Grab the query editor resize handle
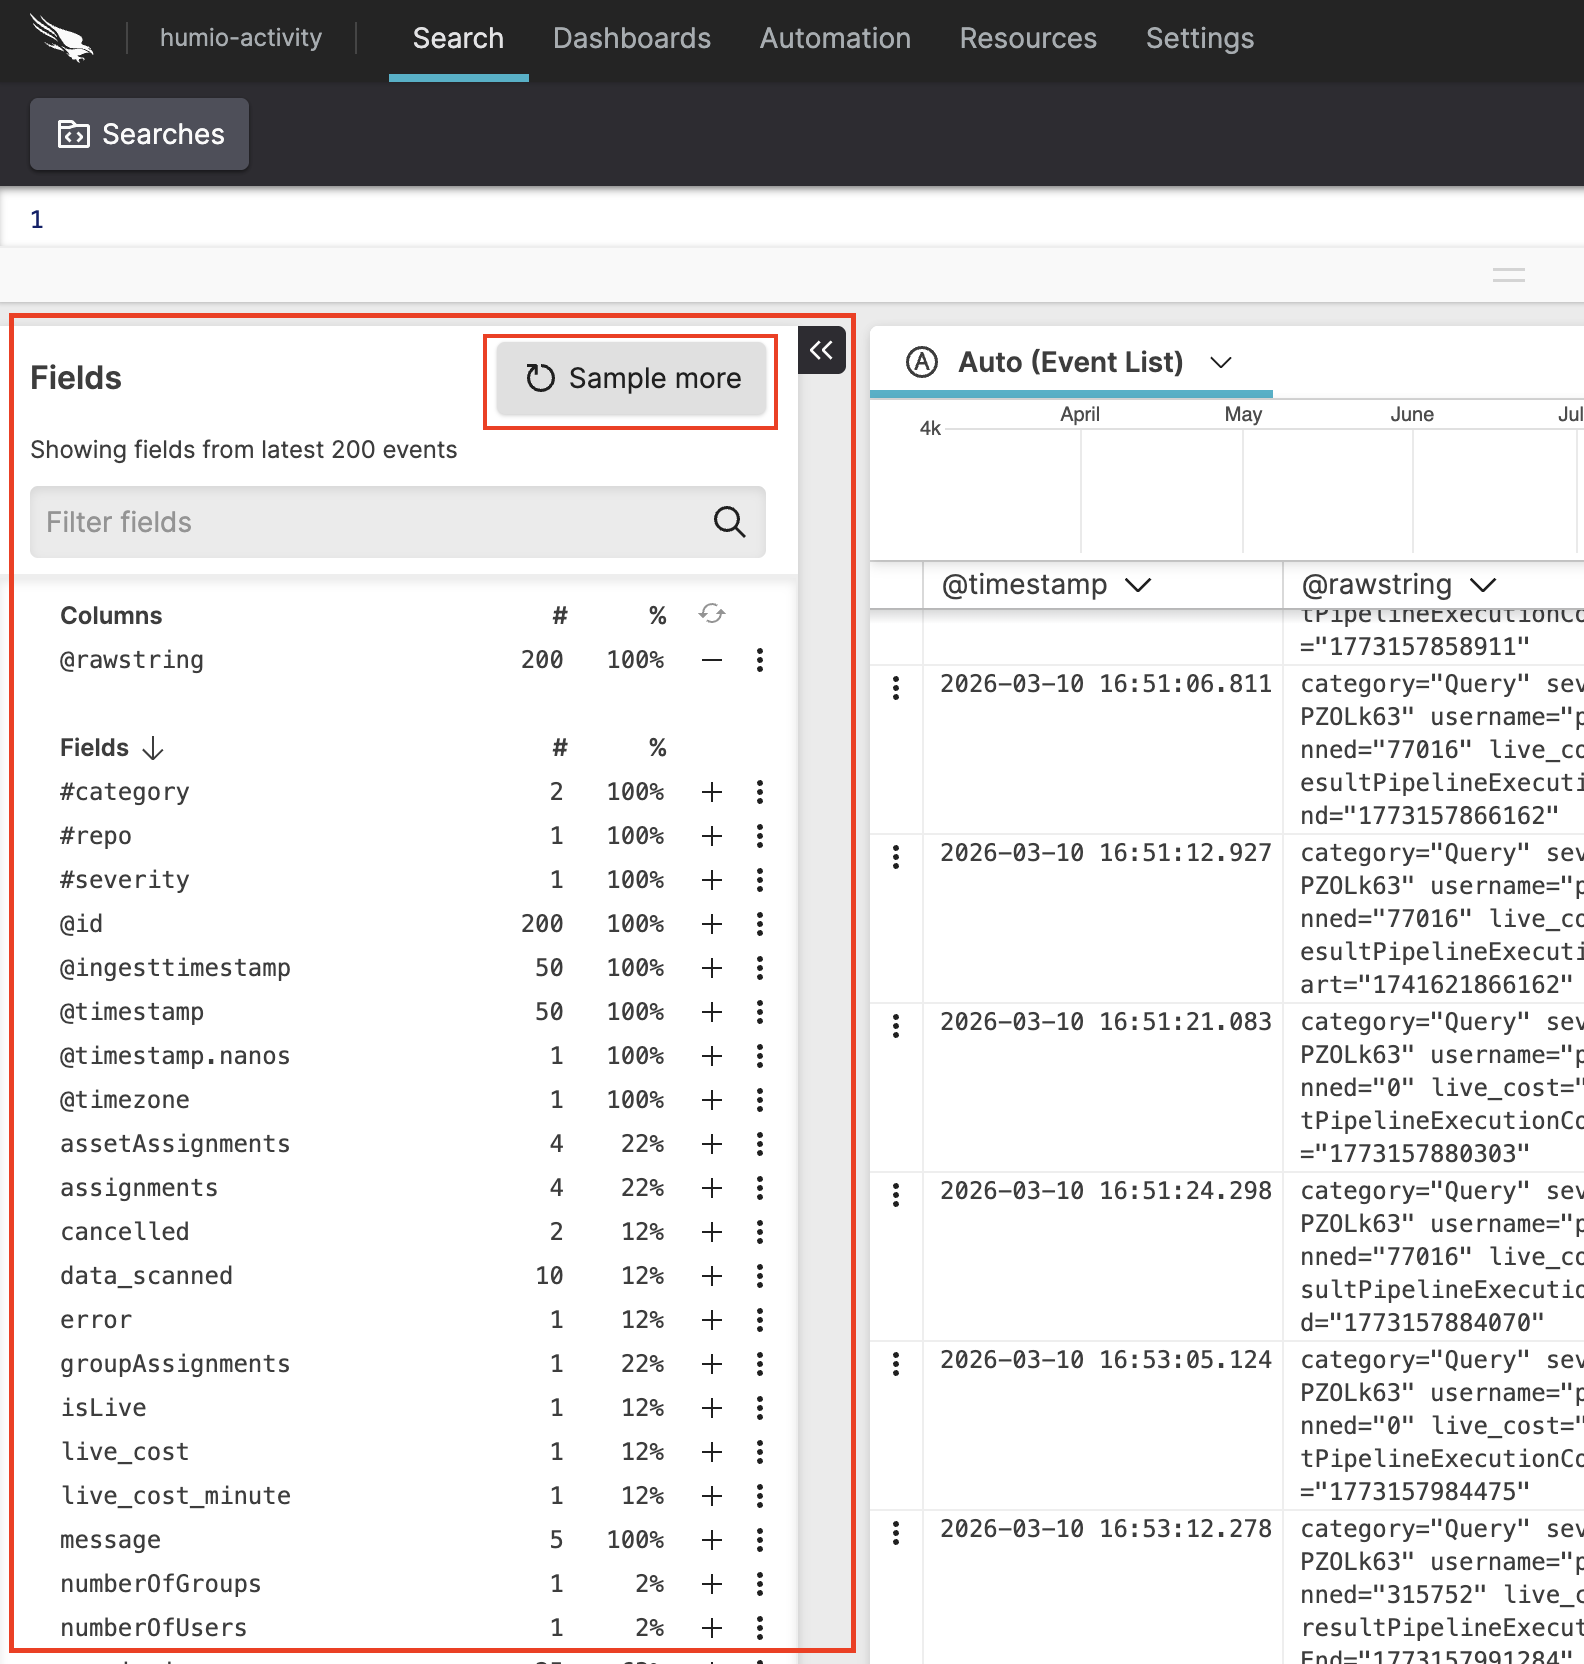Viewport: 1584px width, 1664px height. click(1509, 275)
